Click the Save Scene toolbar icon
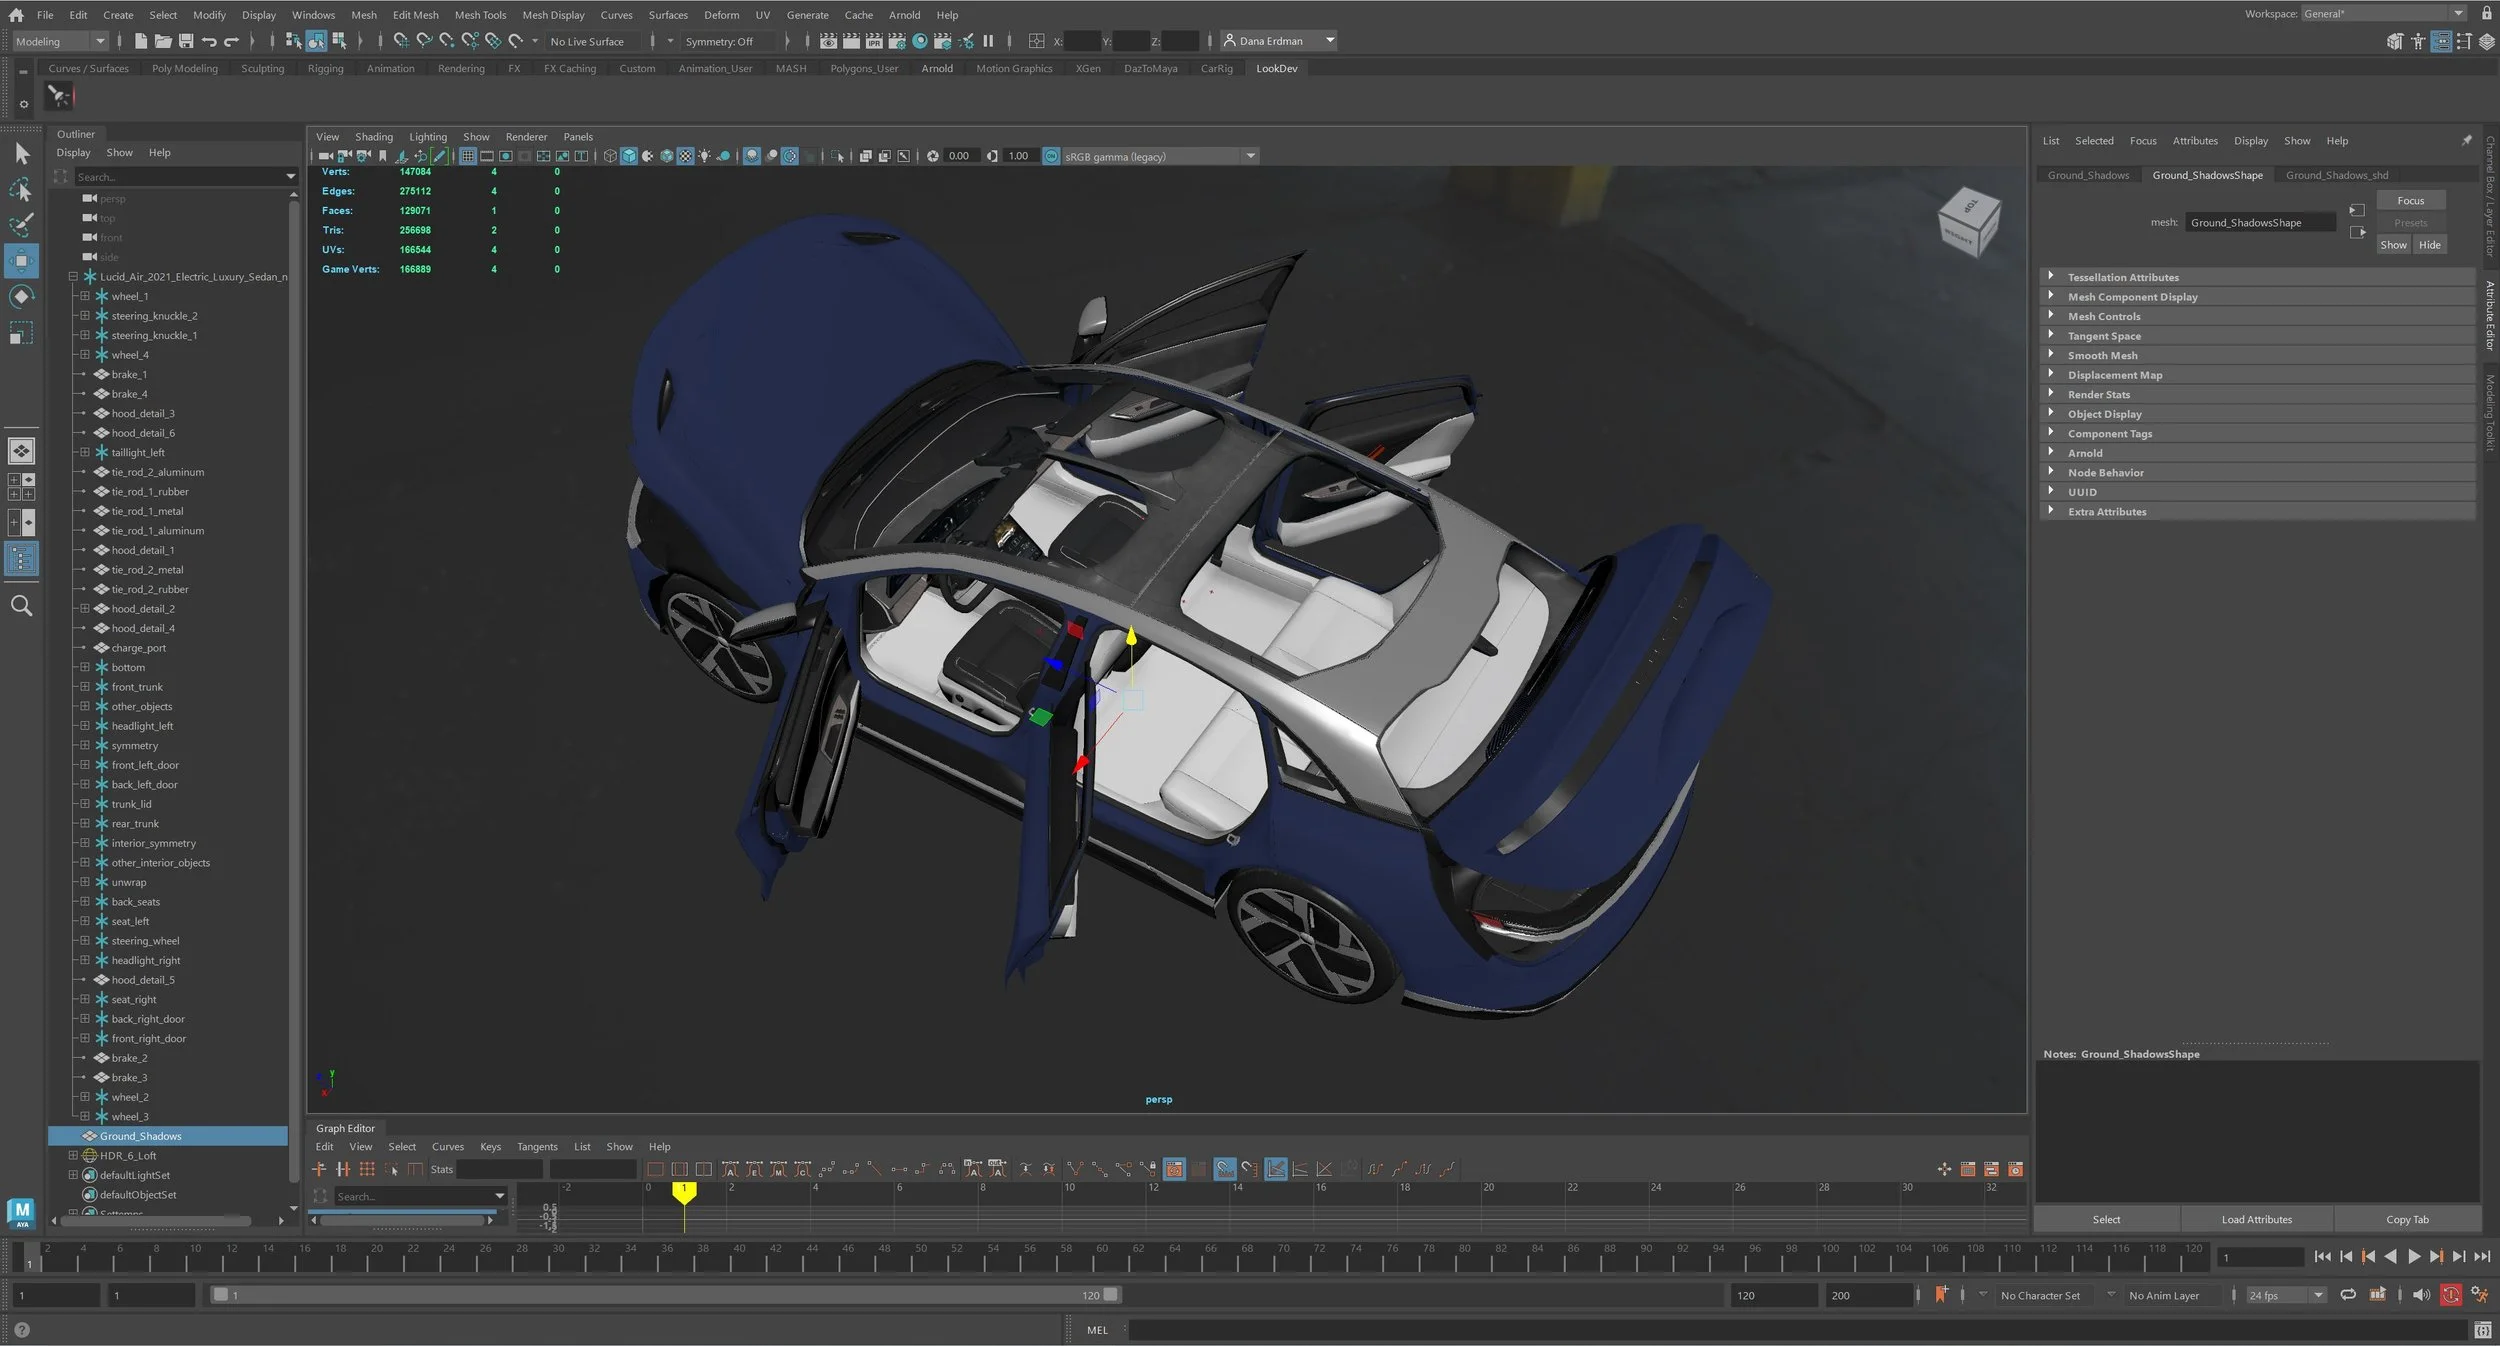 (185, 41)
